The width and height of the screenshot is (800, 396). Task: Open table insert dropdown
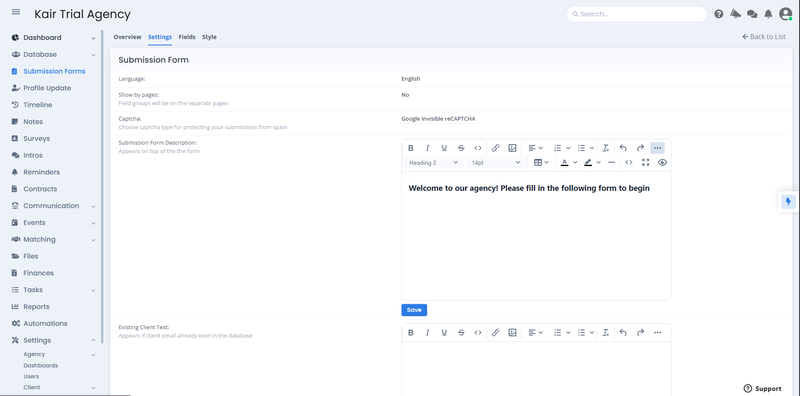click(541, 162)
